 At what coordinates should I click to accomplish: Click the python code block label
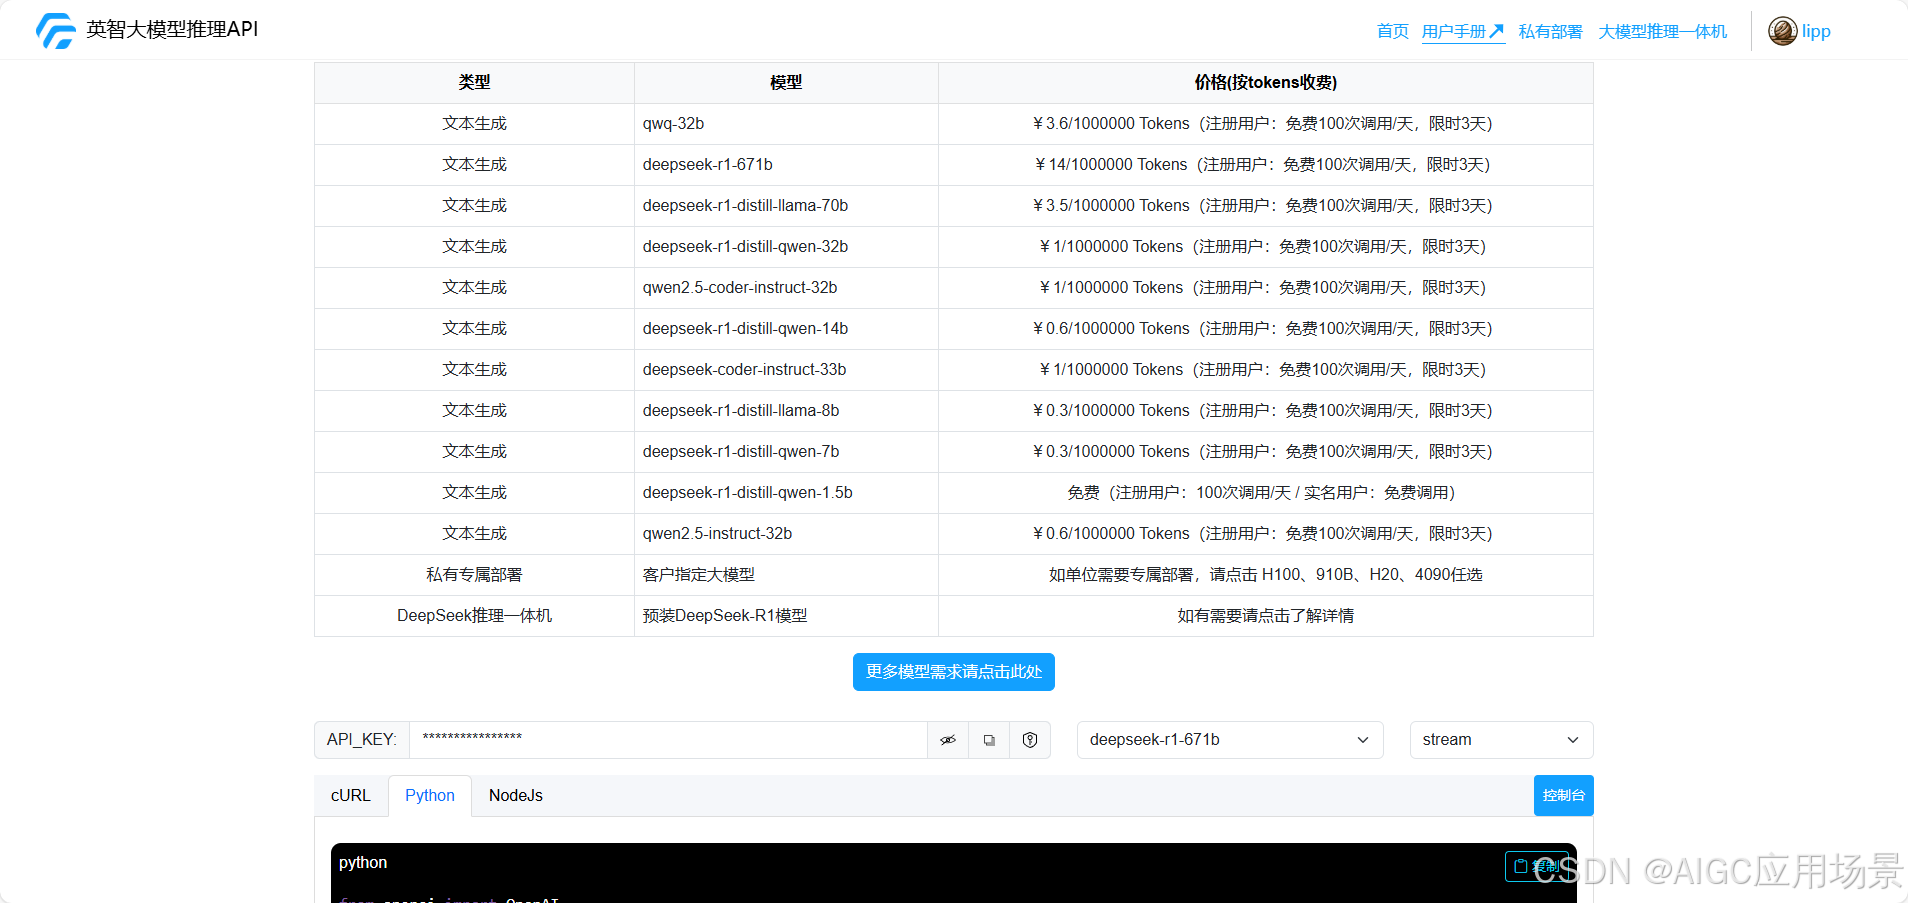point(363,863)
